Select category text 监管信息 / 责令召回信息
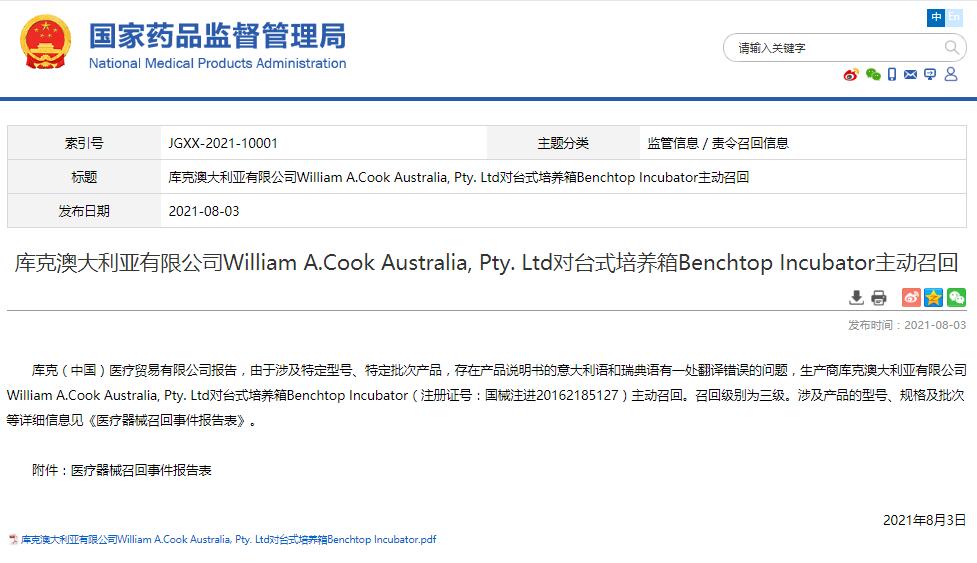This screenshot has width=977, height=563. [718, 143]
